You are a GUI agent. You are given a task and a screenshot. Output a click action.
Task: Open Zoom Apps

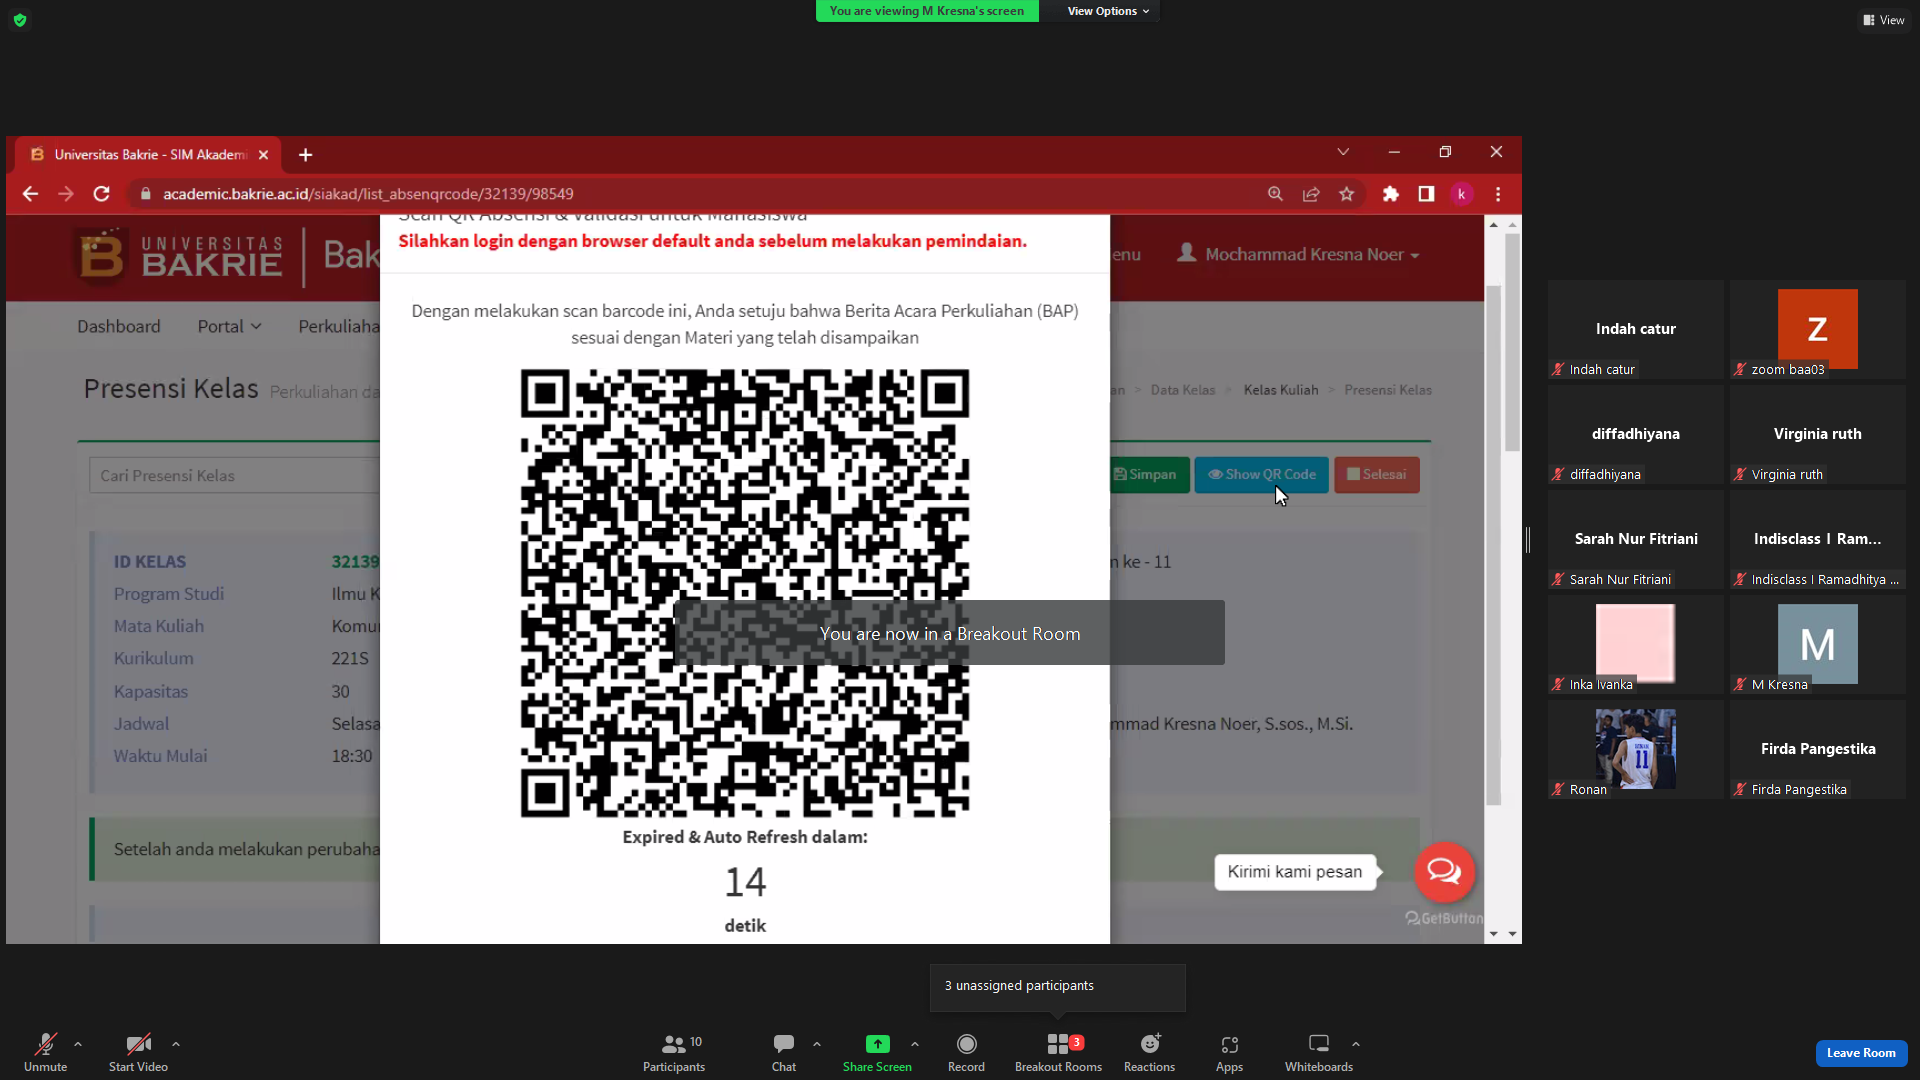1229,1052
